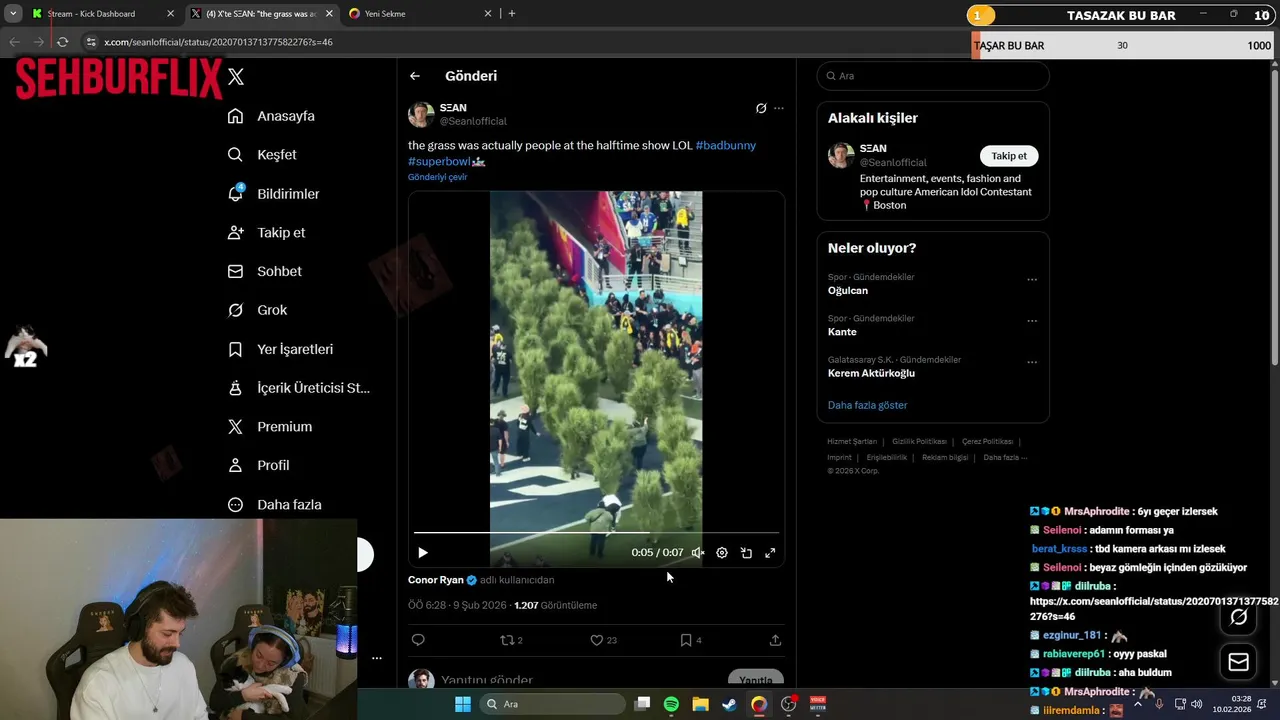This screenshot has width=1280, height=720.
Task: Reload the page
Action: click(62, 42)
